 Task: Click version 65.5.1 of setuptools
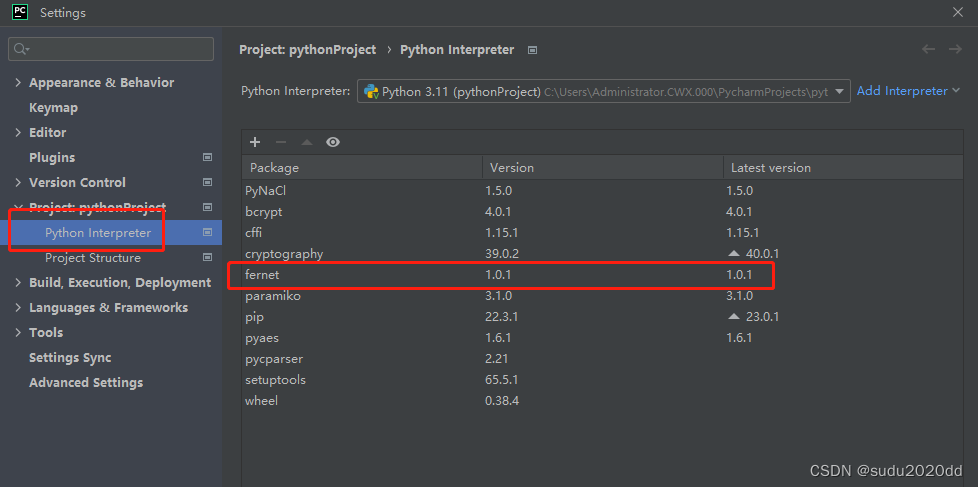501,380
